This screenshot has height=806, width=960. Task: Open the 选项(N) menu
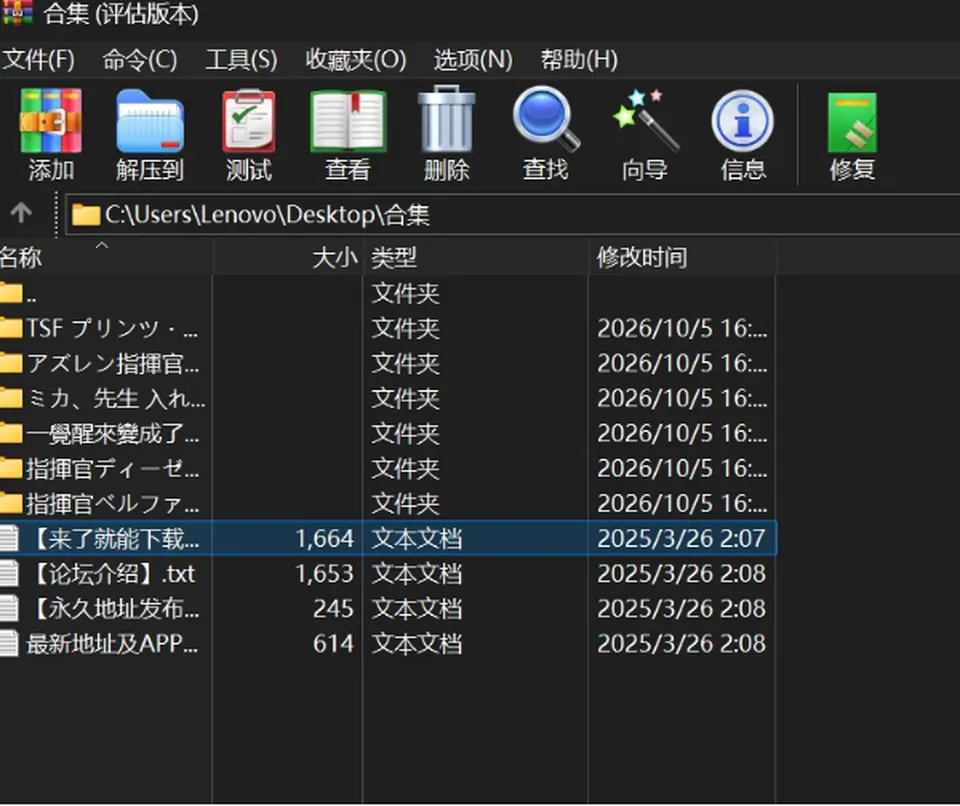(473, 59)
